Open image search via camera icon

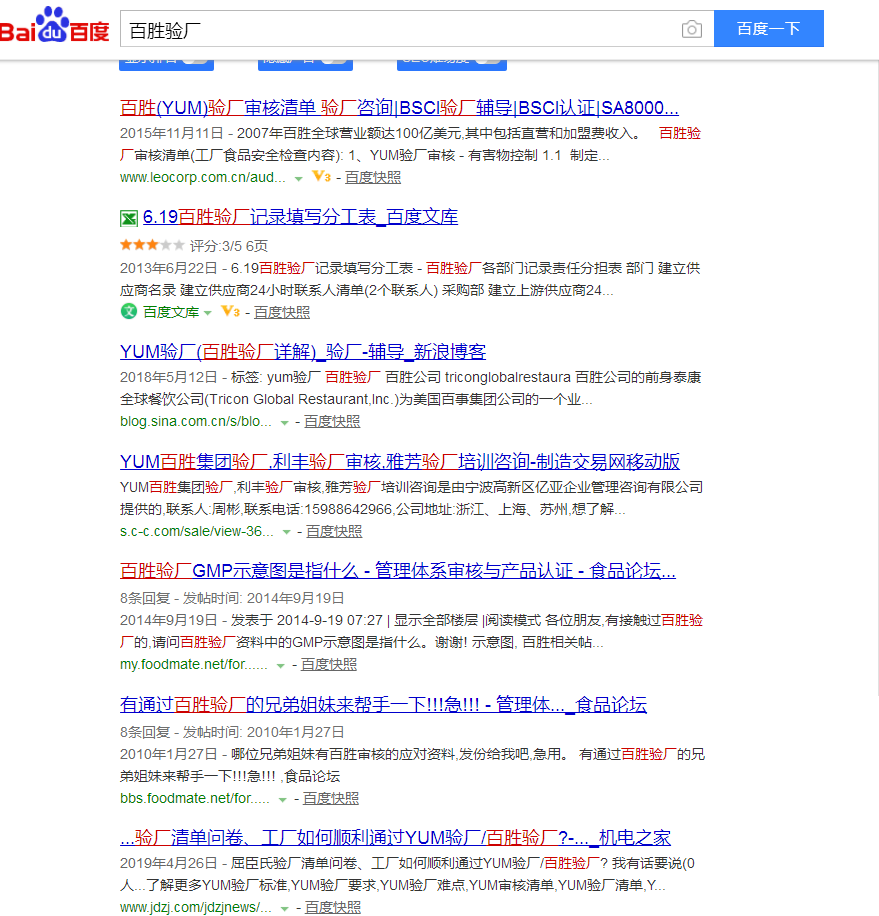[x=692, y=29]
